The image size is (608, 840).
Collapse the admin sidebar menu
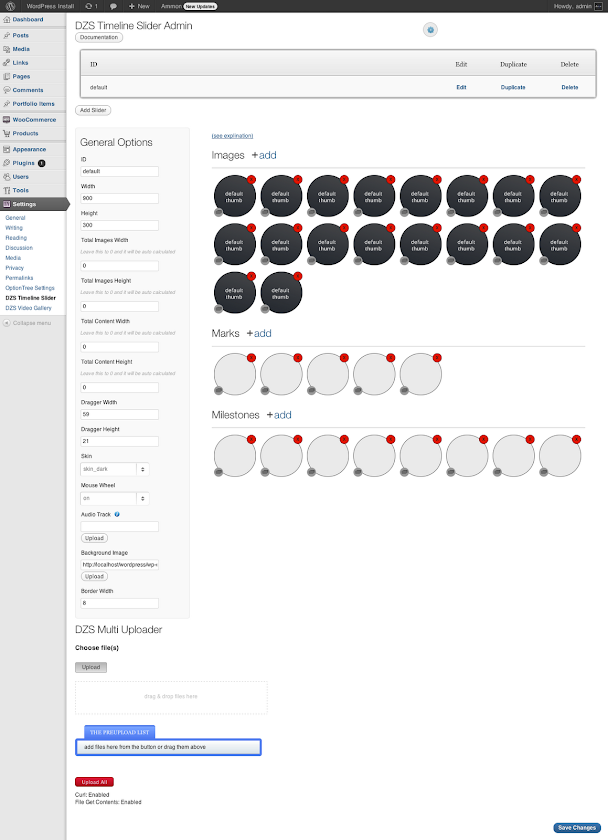pyautogui.click(x=27, y=323)
